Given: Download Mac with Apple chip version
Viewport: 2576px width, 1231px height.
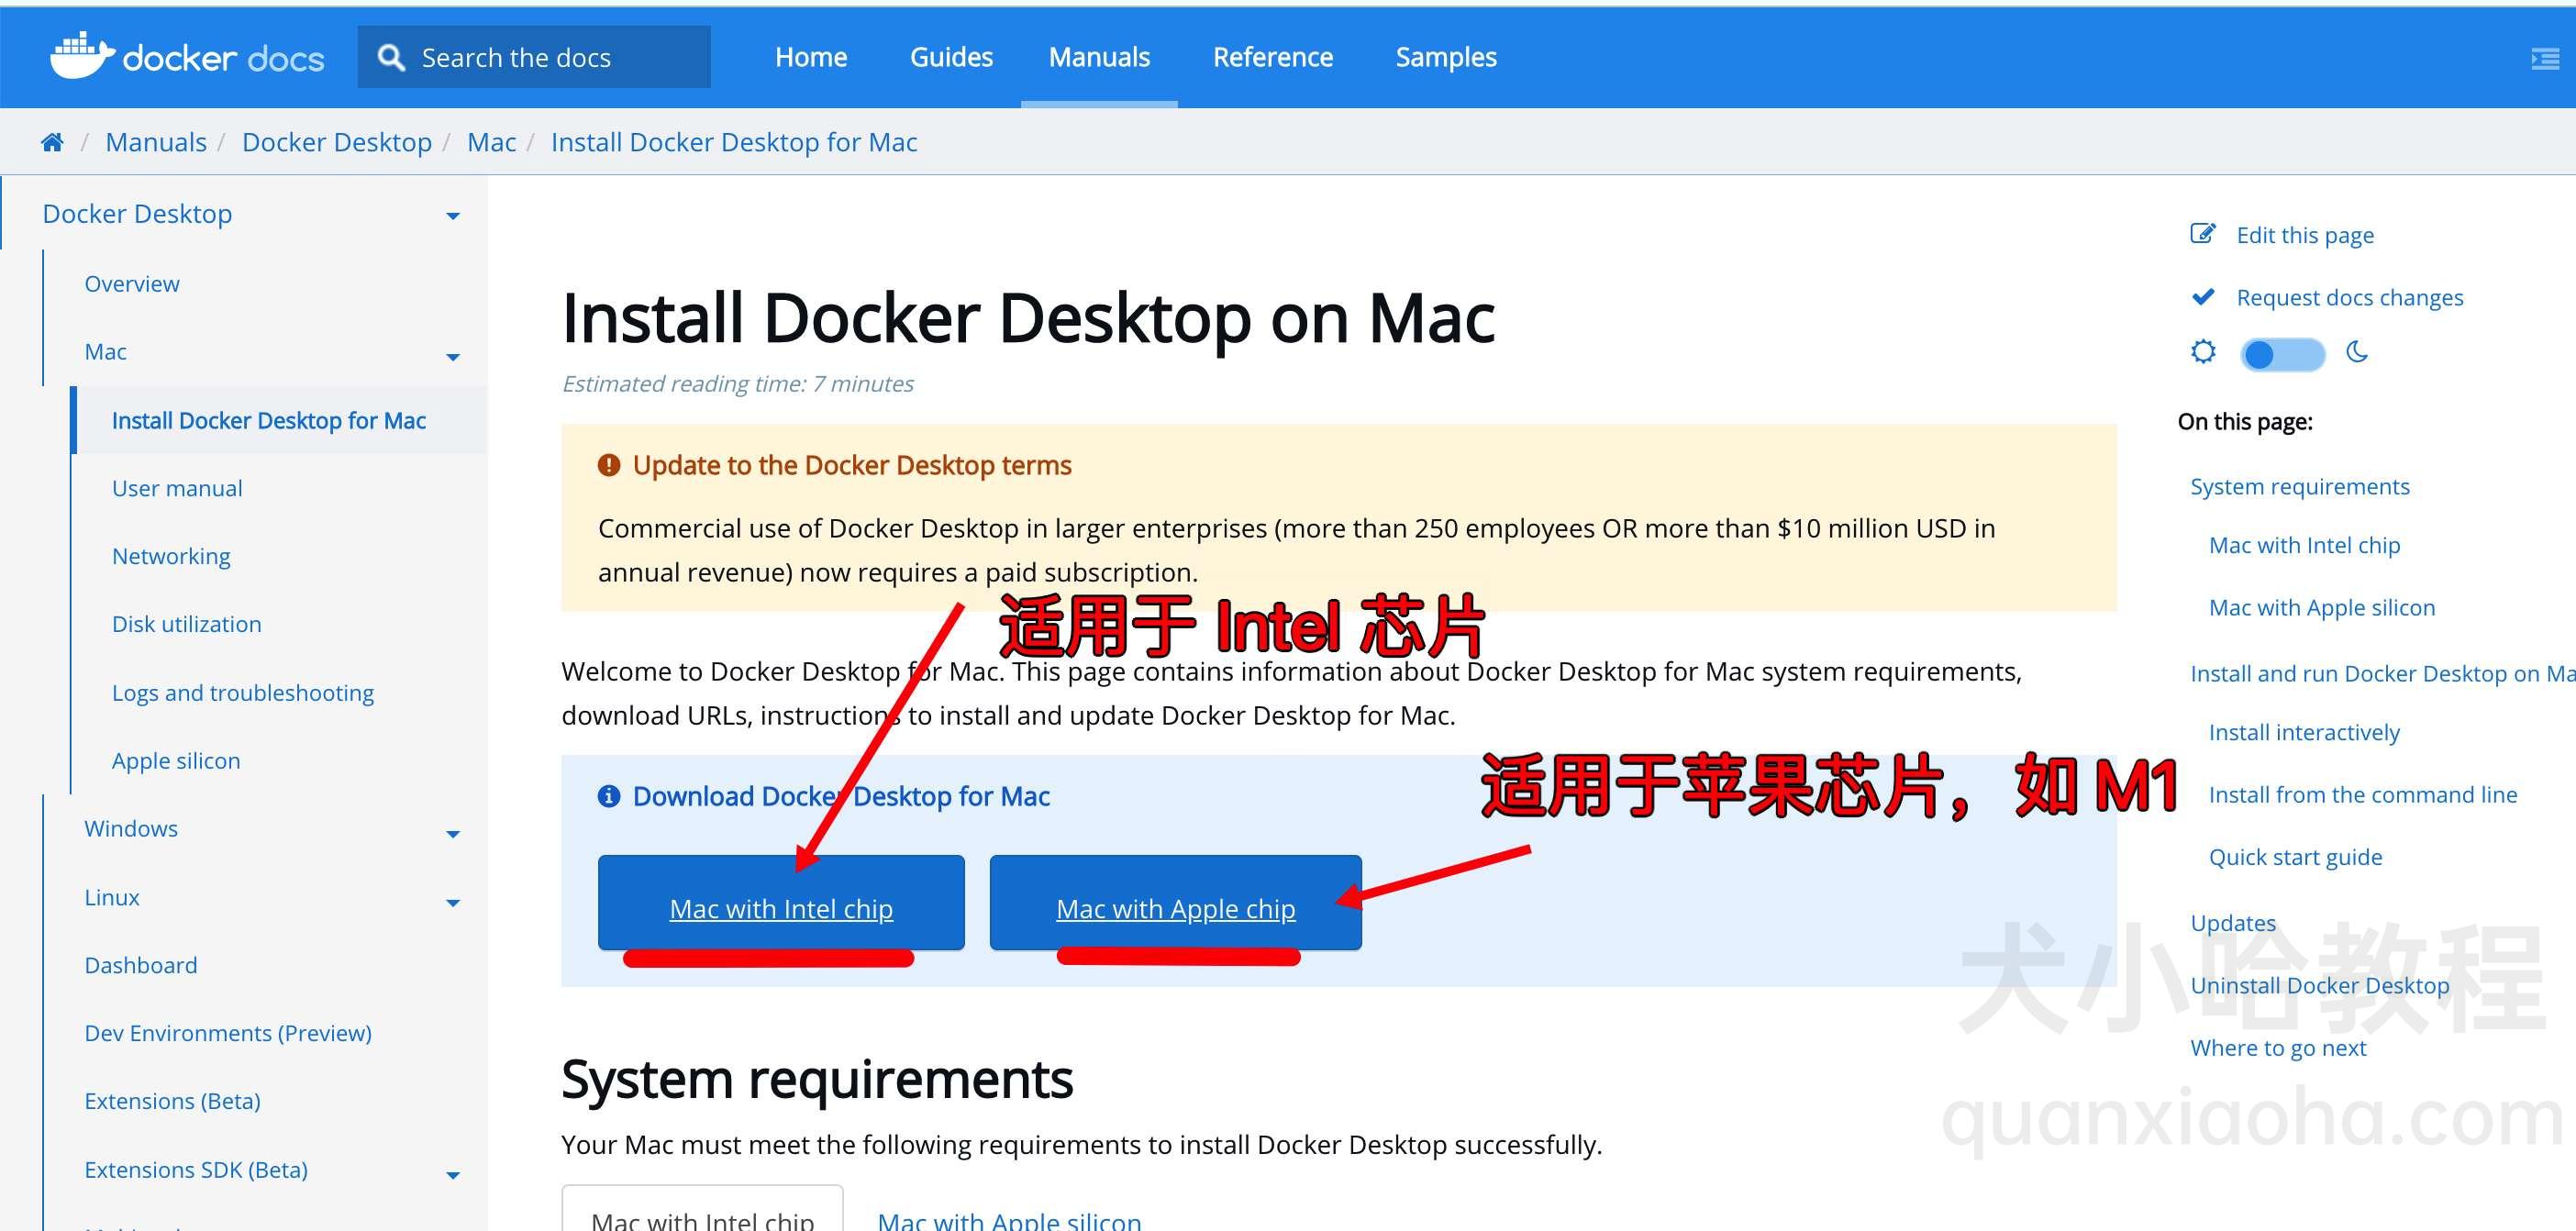Looking at the screenshot, I should (1175, 908).
